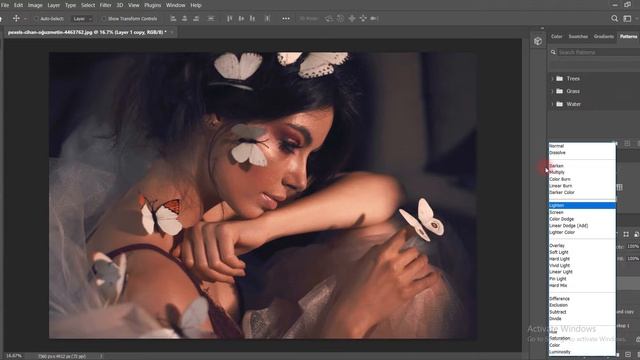This screenshot has height=360, width=640.
Task: Toggle Show Transform Controls checkbox
Action: point(104,19)
